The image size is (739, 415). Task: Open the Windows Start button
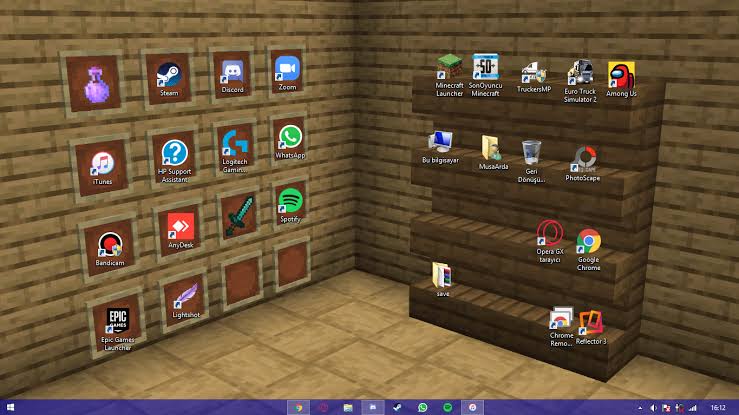[10, 407]
